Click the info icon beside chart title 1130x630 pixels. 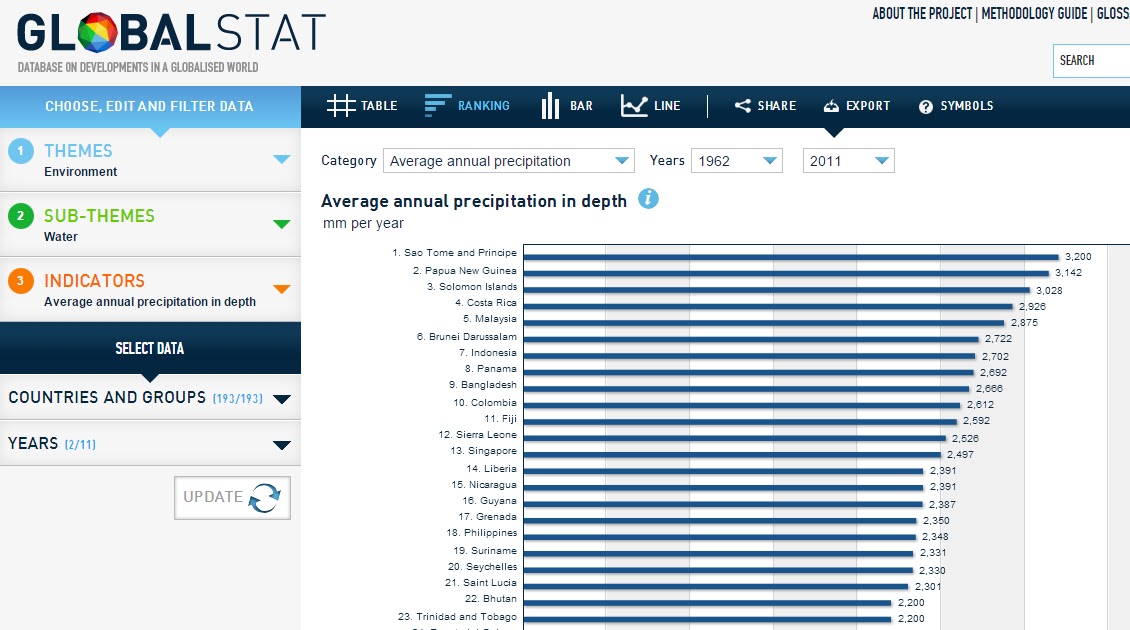[x=648, y=199]
